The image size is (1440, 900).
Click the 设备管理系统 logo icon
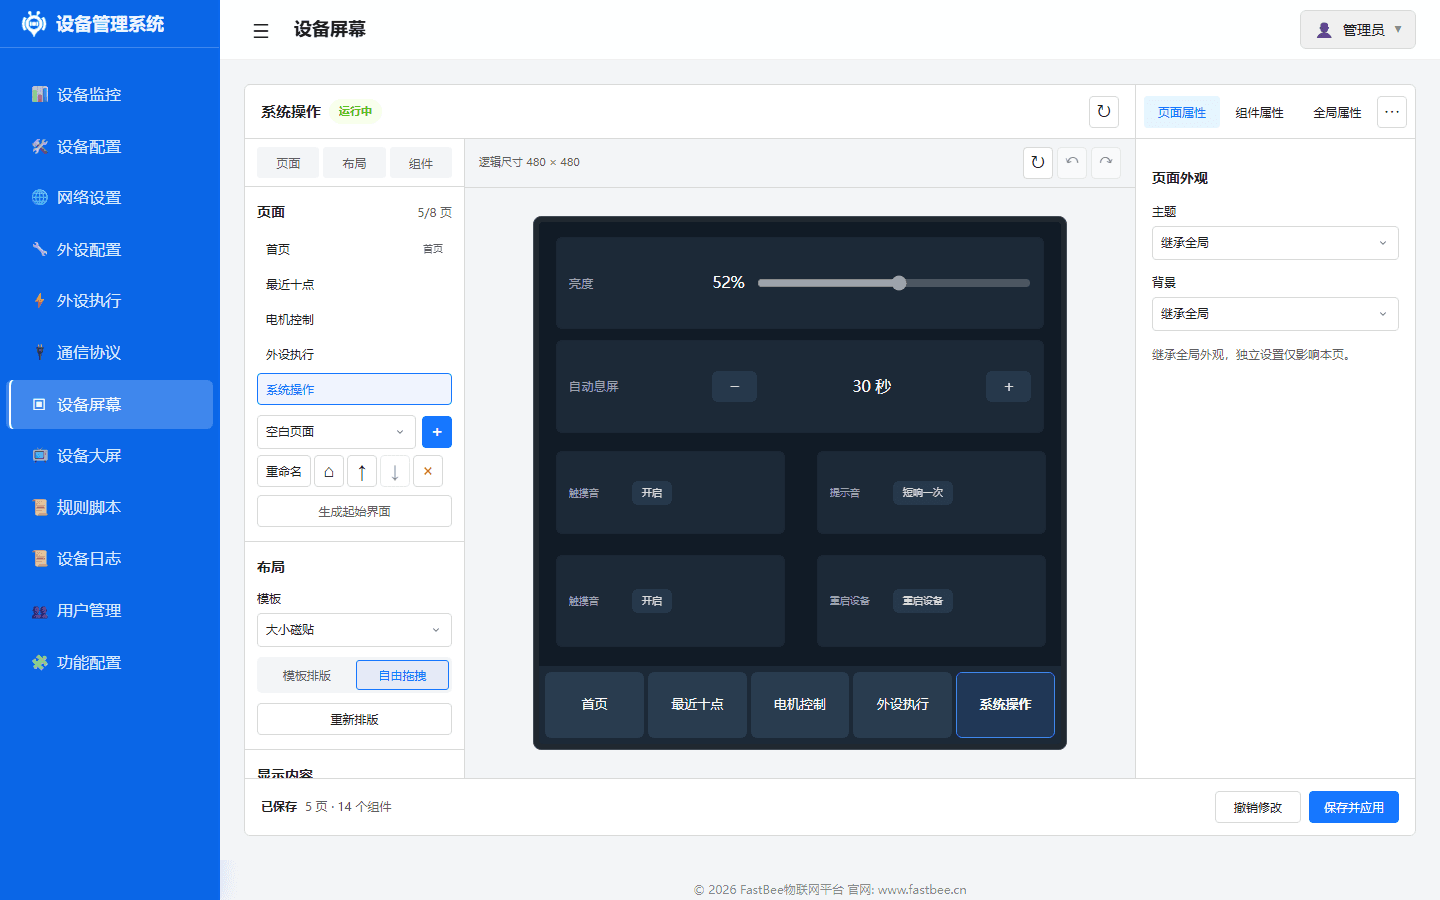click(x=34, y=23)
